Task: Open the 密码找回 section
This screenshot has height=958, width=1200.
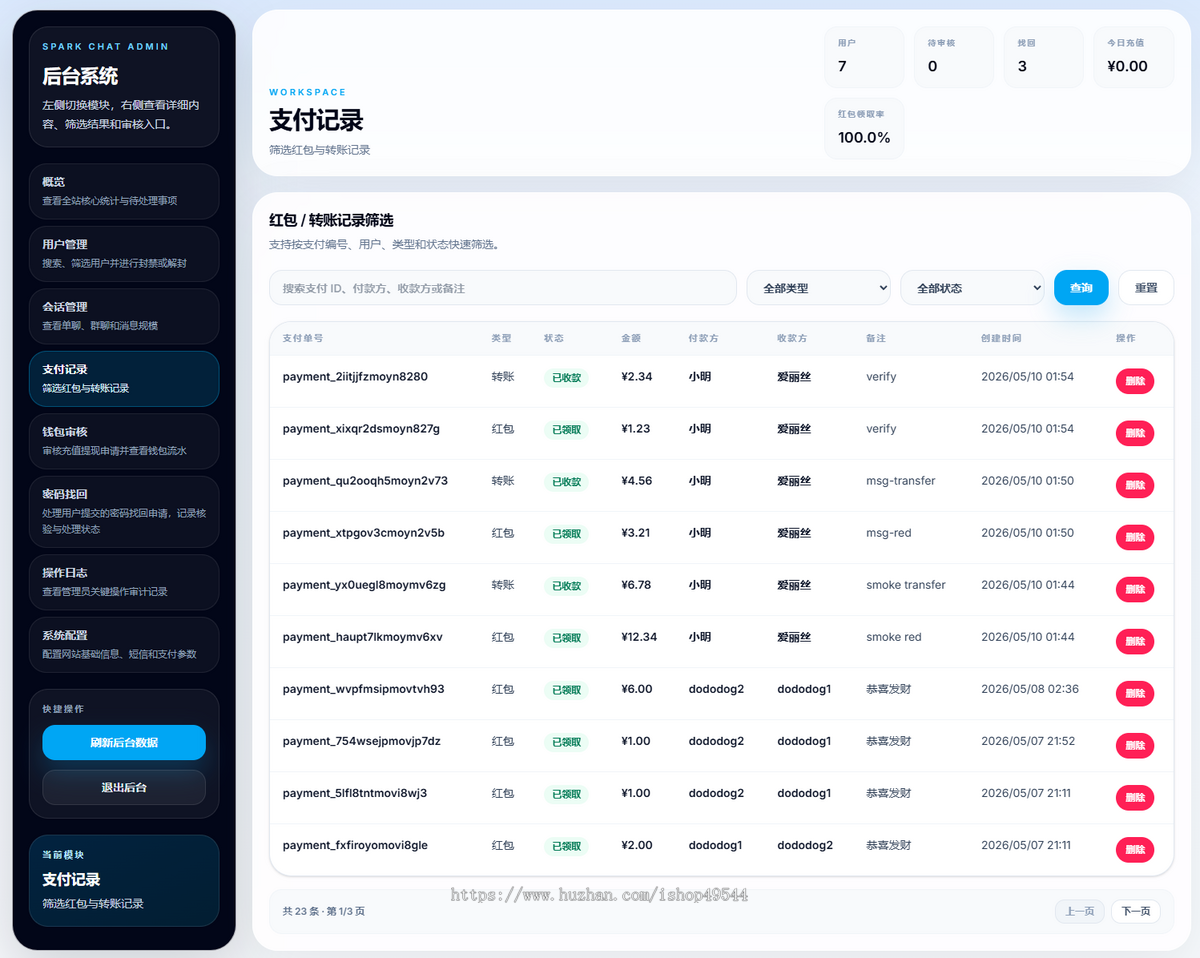Action: pos(124,511)
